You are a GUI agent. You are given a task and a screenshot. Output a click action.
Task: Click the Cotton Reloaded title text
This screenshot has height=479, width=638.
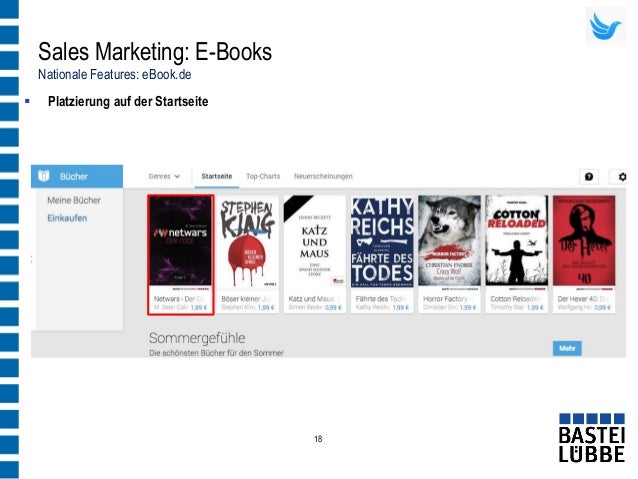[x=516, y=299]
